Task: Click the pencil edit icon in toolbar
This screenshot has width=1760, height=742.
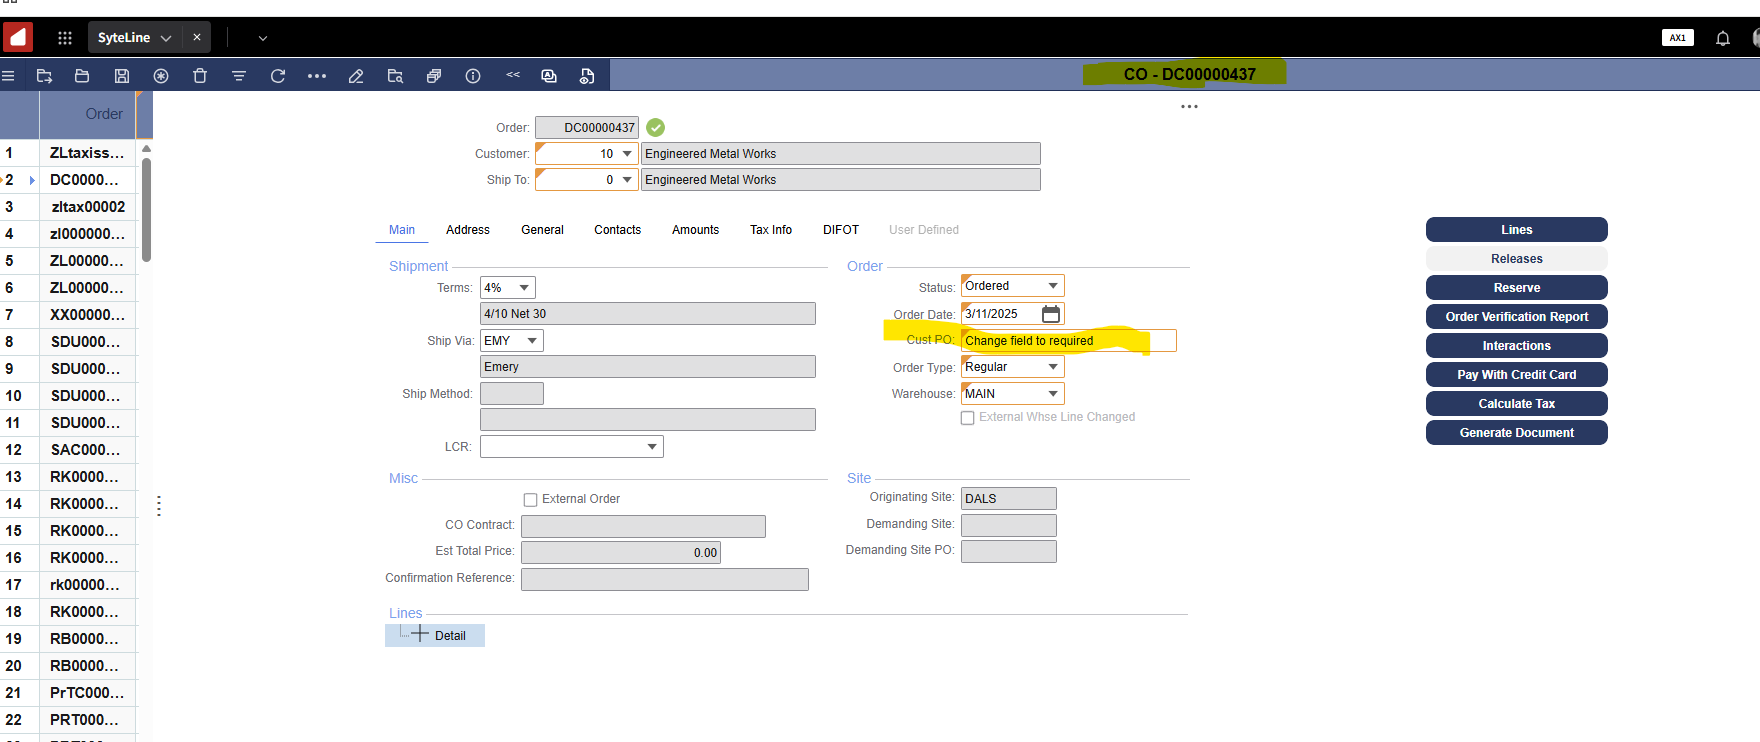Action: [356, 76]
